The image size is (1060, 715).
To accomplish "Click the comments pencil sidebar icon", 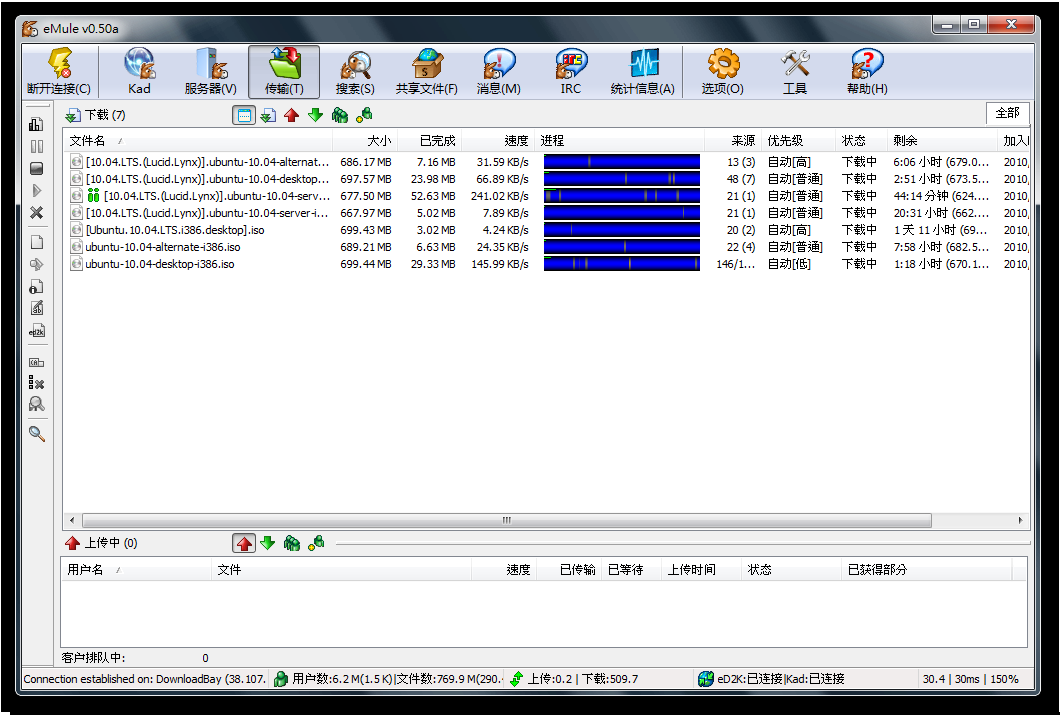I will coord(37,308).
